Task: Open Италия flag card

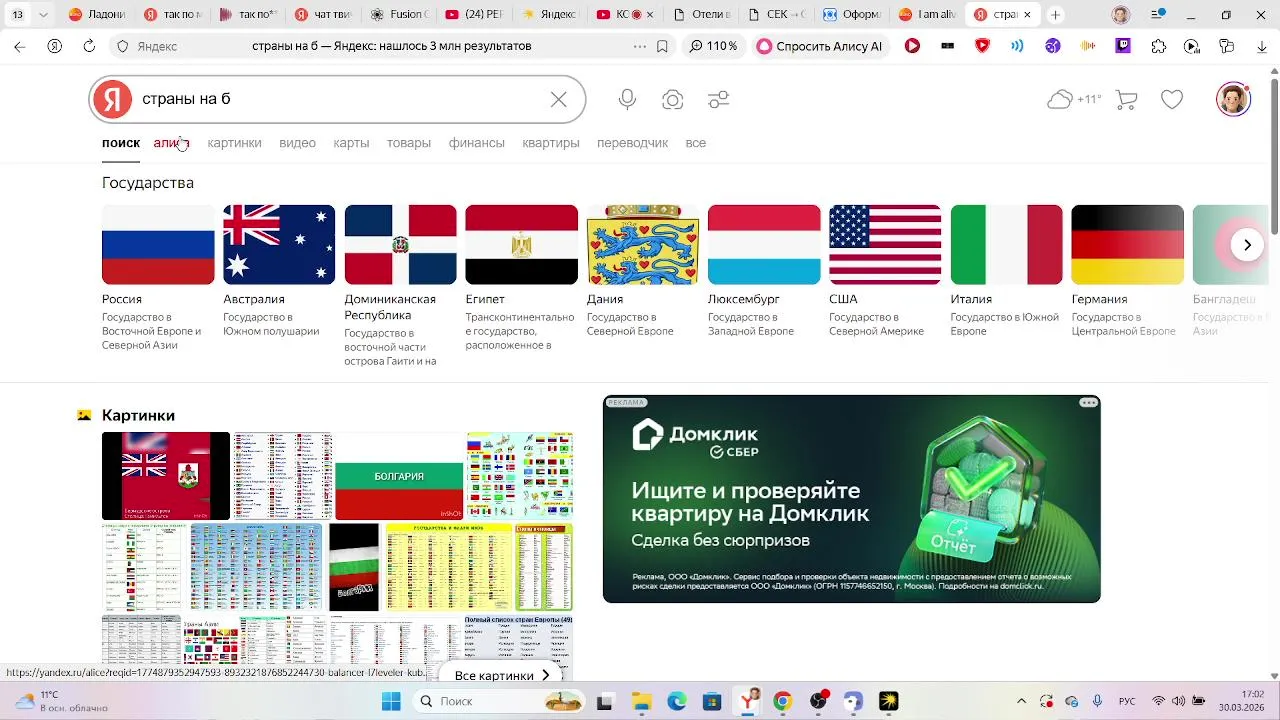Action: click(1006, 271)
